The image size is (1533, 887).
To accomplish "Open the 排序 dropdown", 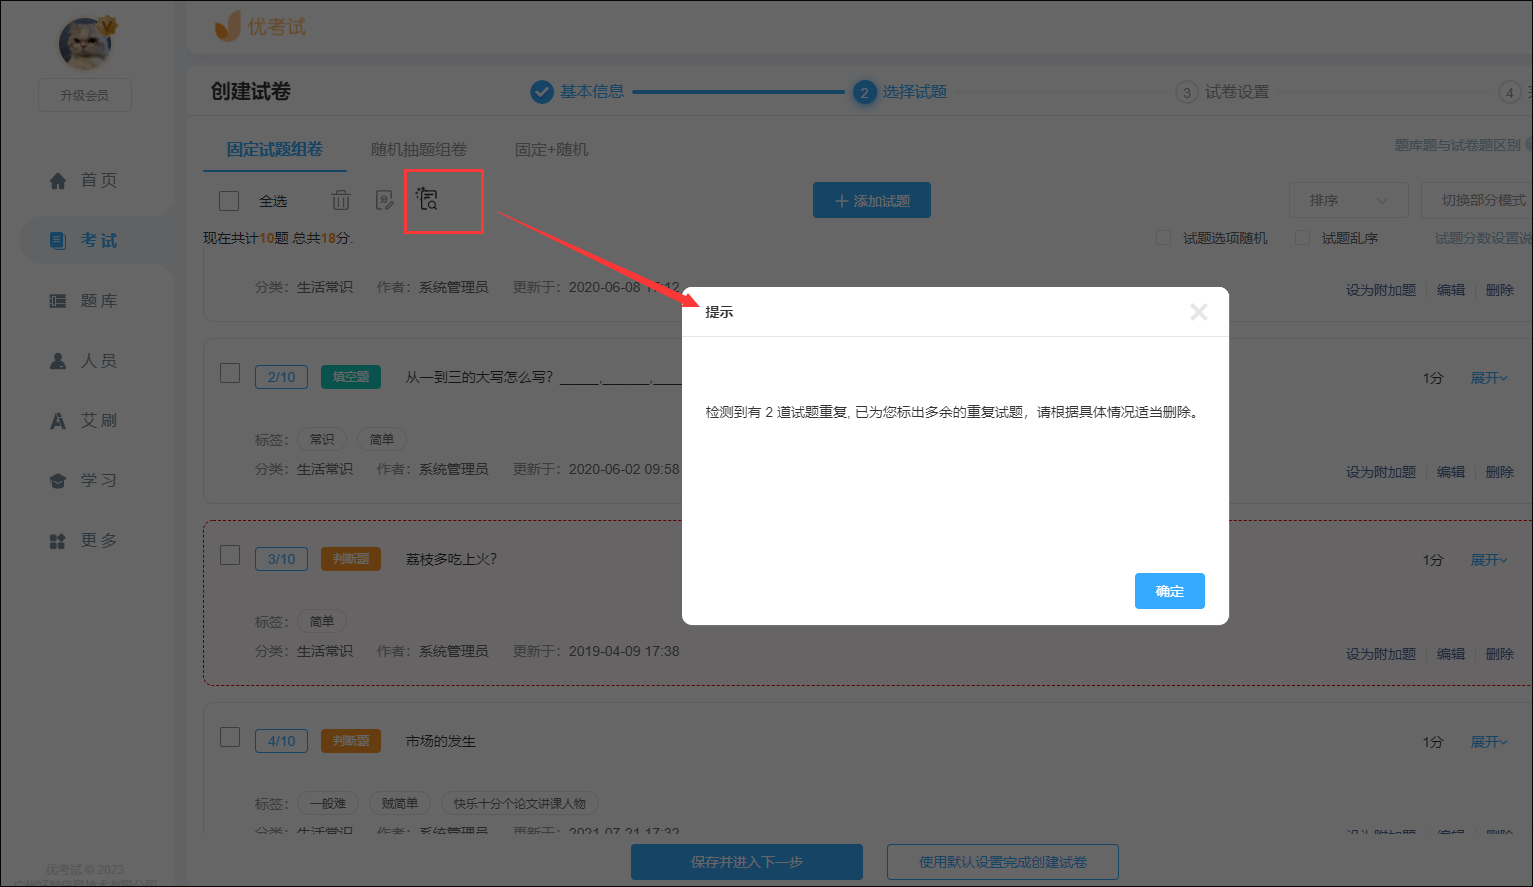I will (1348, 200).
